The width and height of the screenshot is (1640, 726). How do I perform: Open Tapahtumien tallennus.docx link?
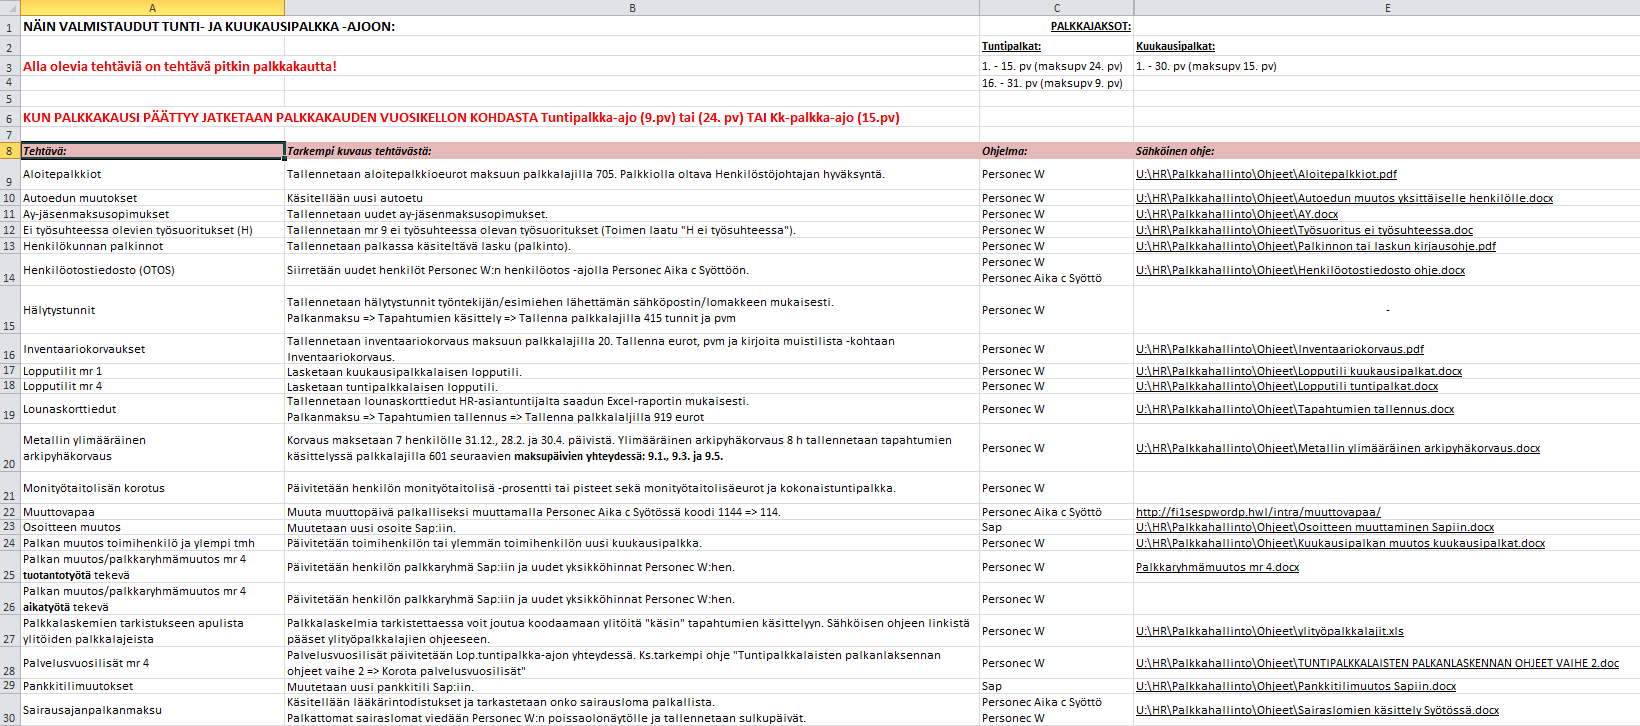pos(1295,409)
